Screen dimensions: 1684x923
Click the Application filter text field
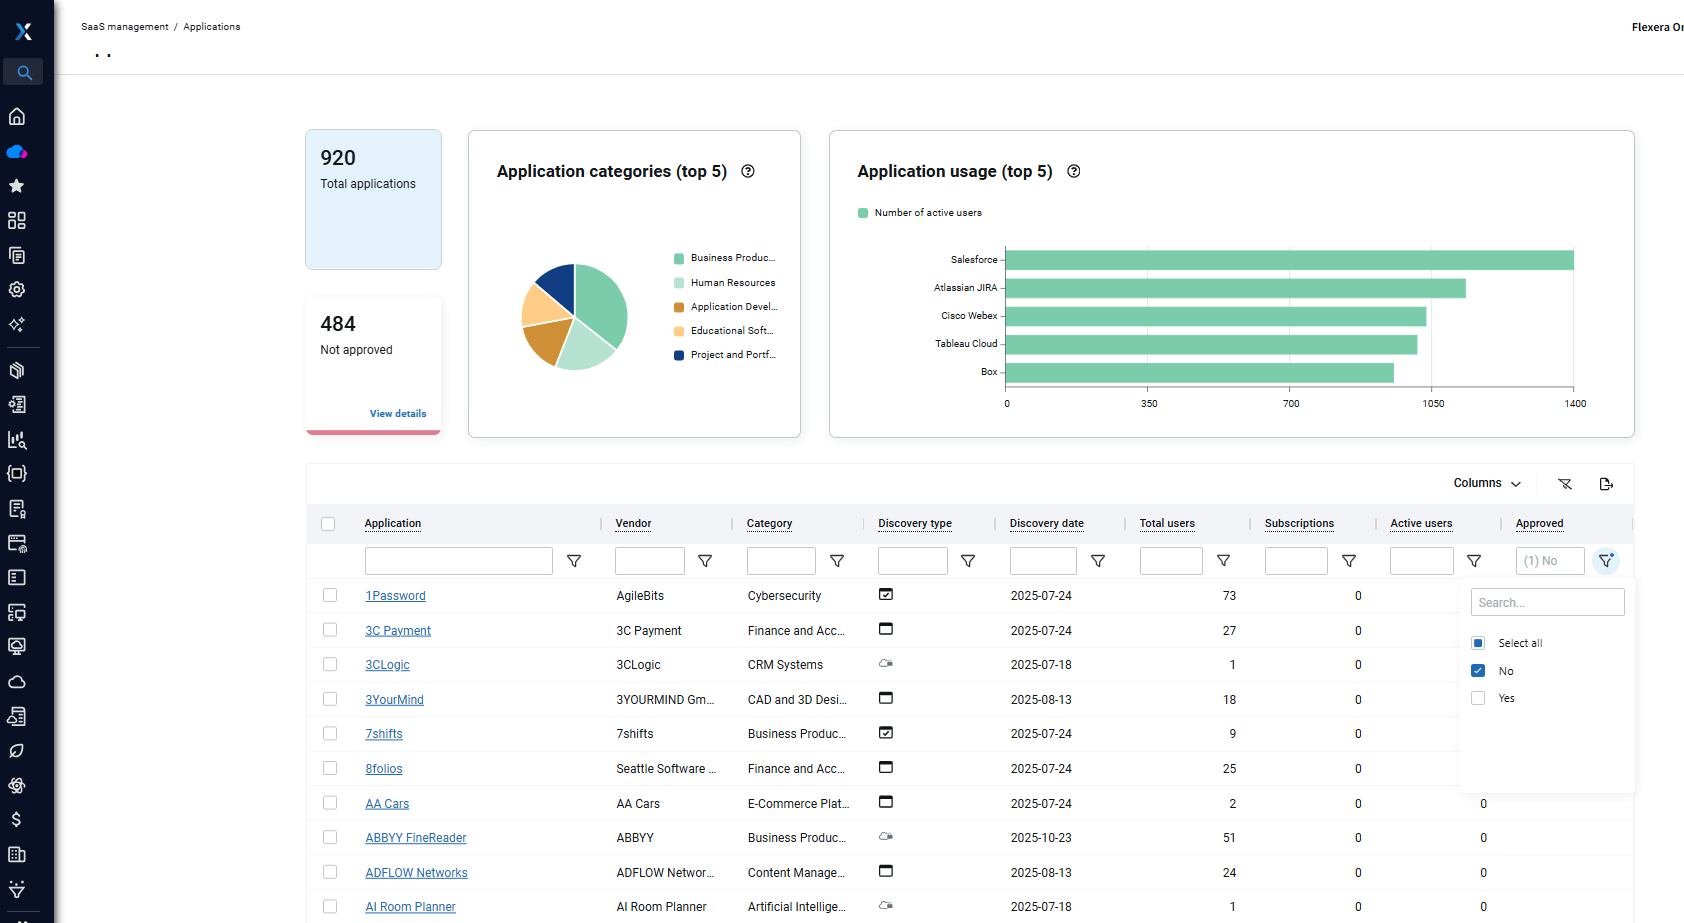coord(459,561)
